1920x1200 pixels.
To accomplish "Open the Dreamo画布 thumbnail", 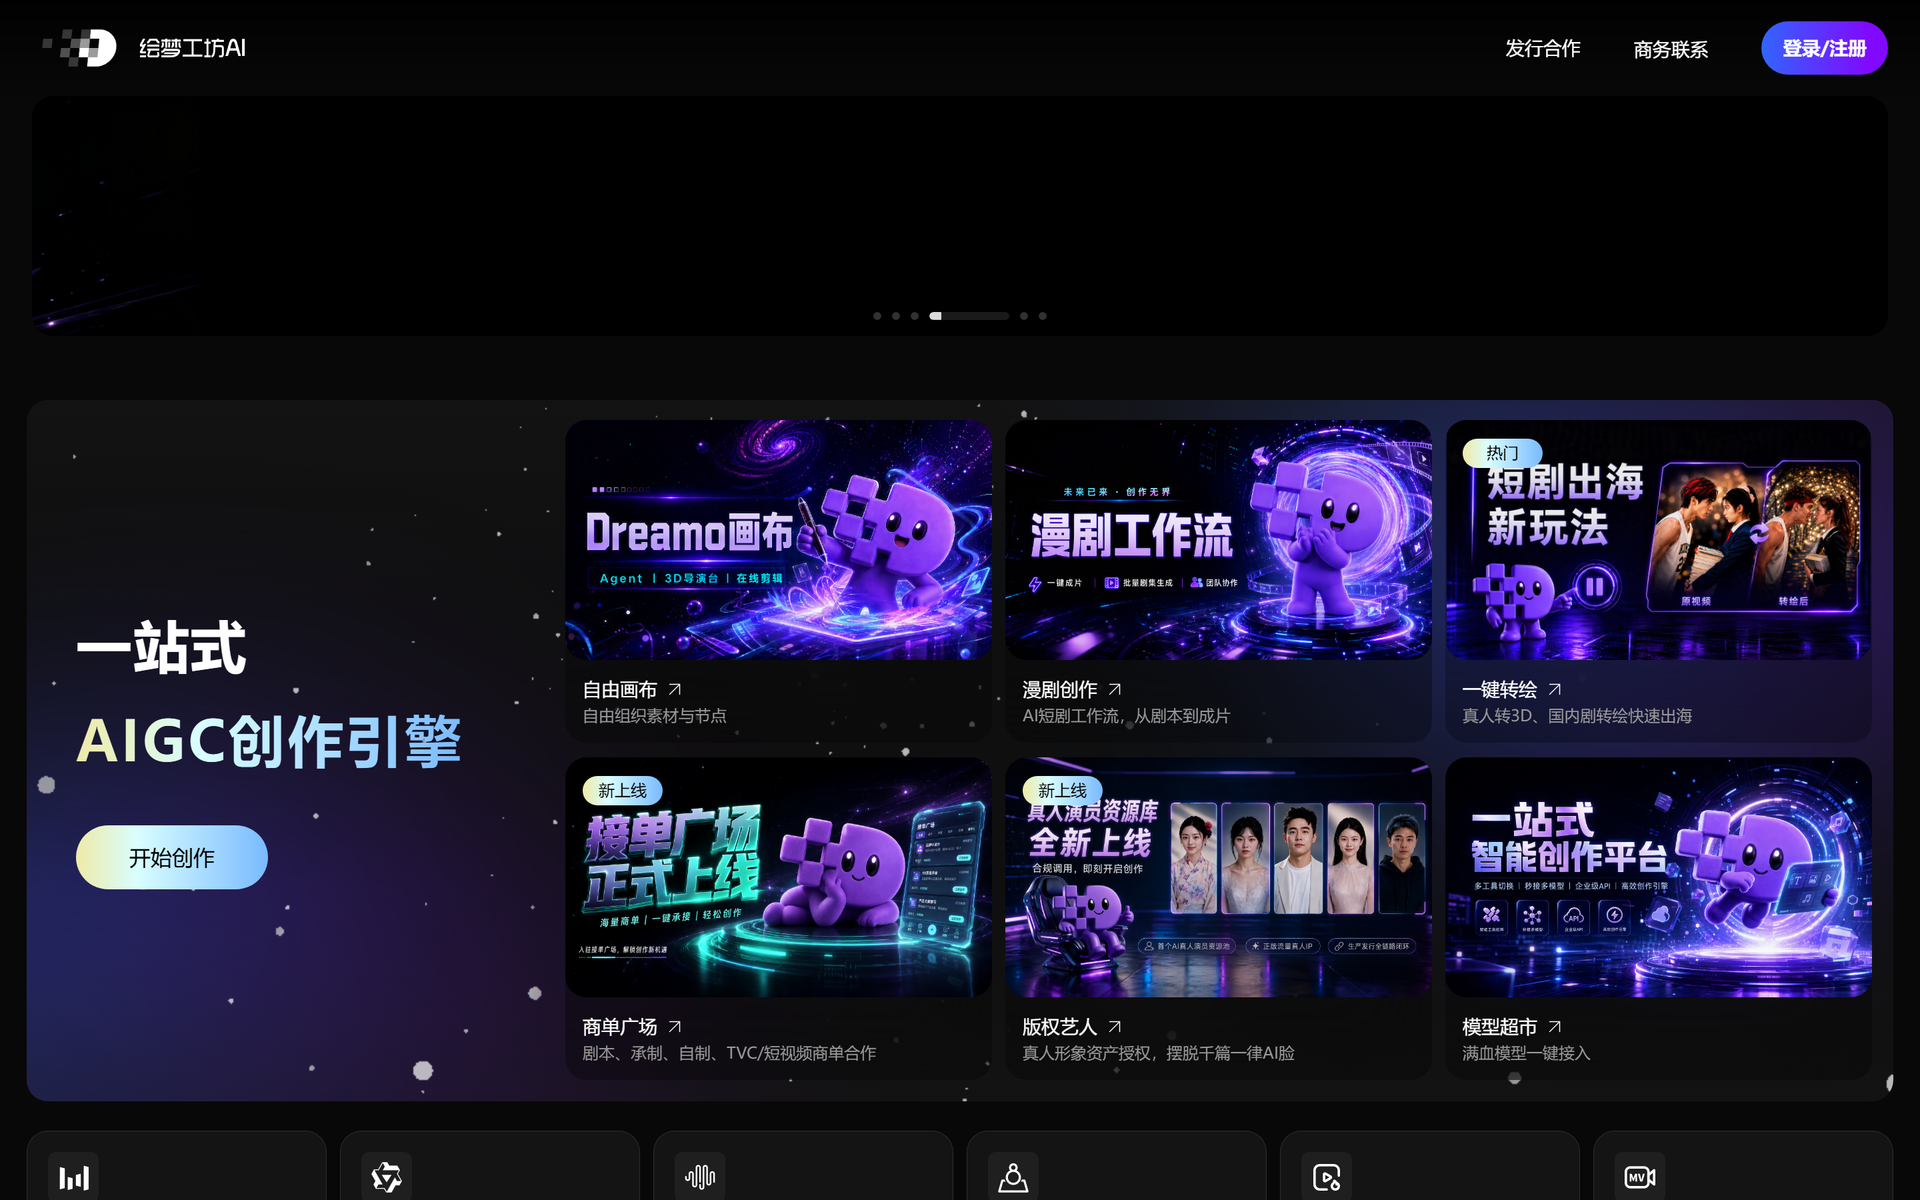I will tap(778, 540).
